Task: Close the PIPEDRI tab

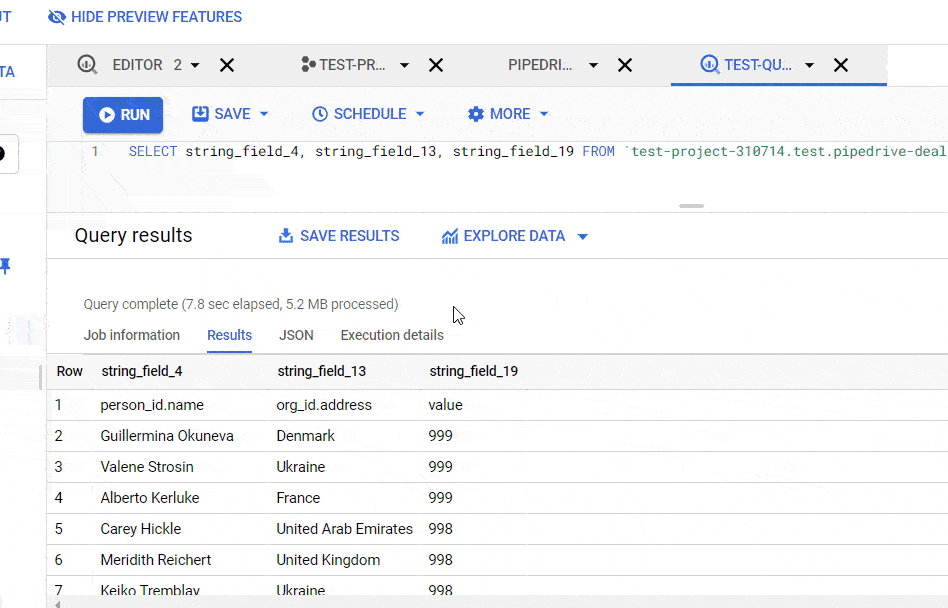Action: click(625, 65)
